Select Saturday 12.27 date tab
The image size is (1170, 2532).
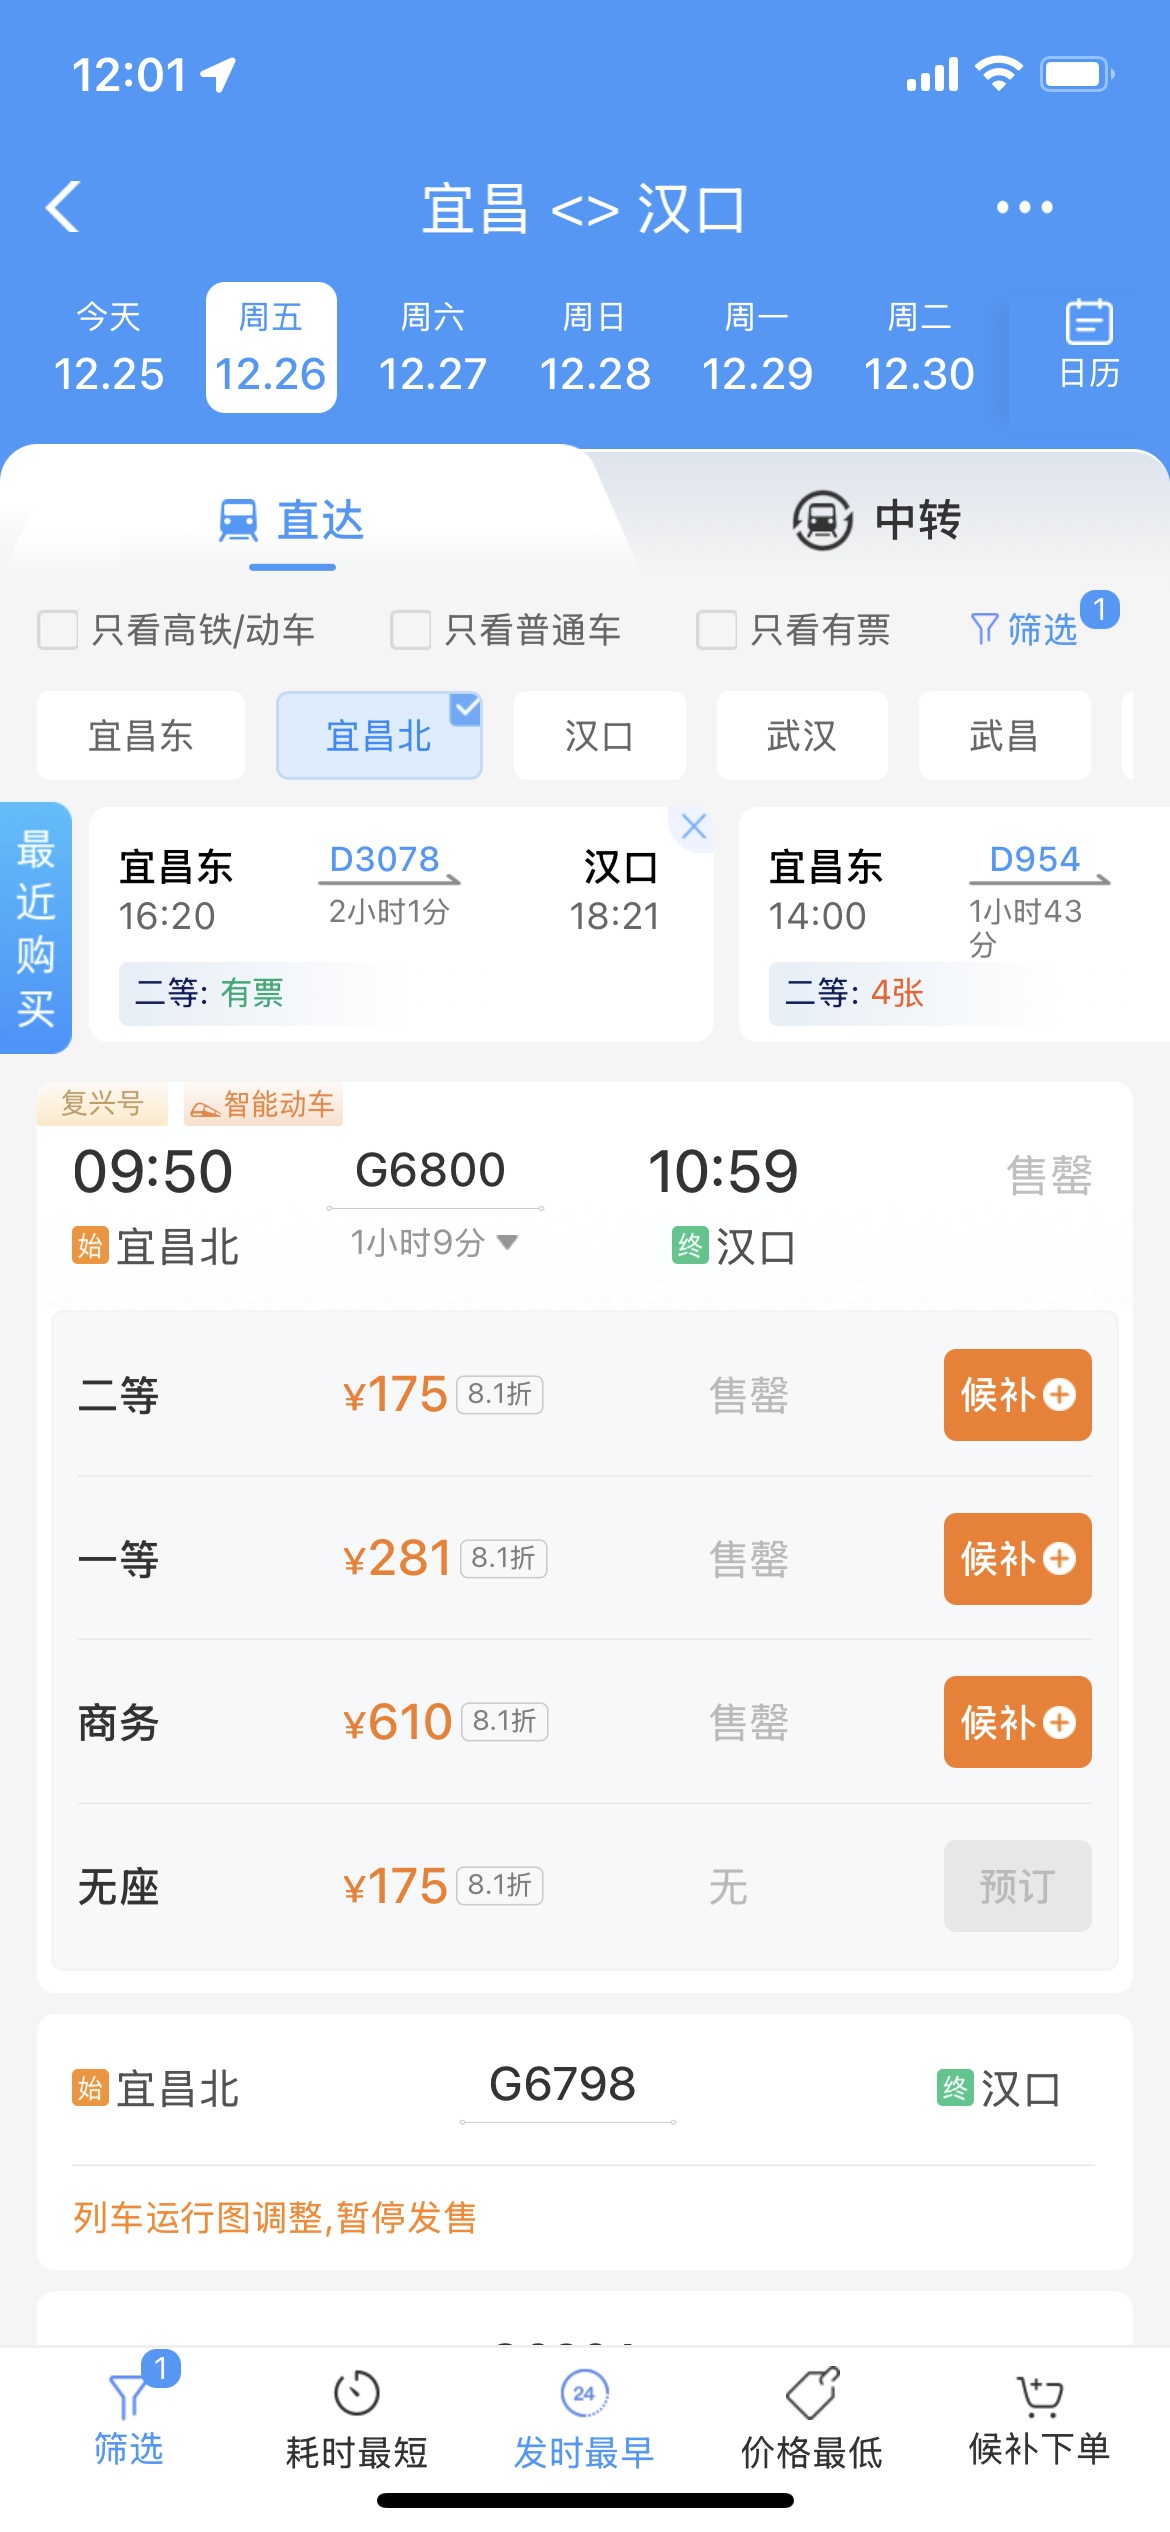[433, 347]
